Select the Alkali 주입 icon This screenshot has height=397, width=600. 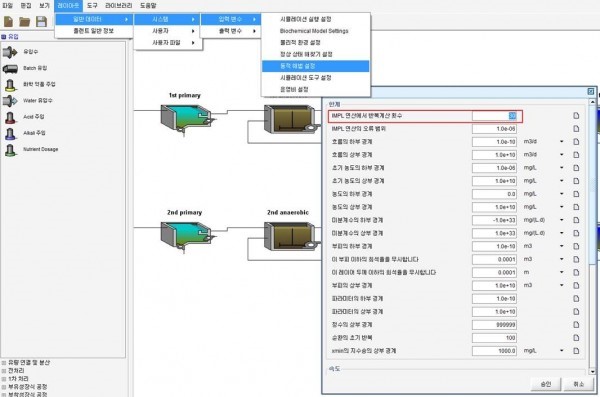click(10, 133)
